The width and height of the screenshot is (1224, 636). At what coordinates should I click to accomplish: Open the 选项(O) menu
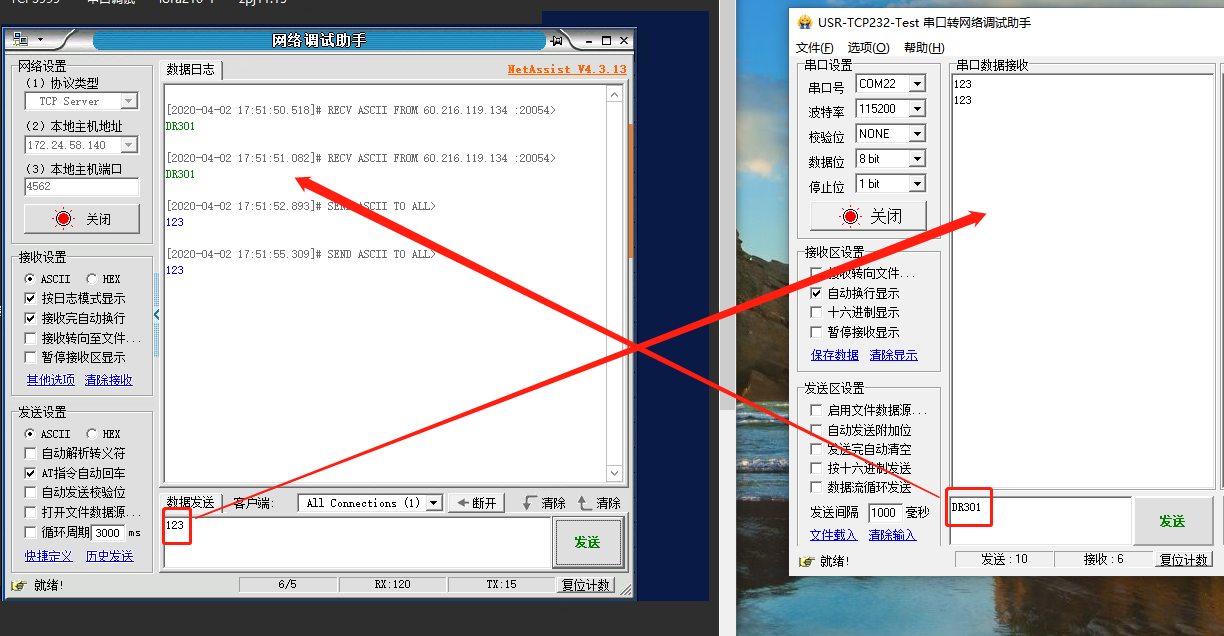867,48
